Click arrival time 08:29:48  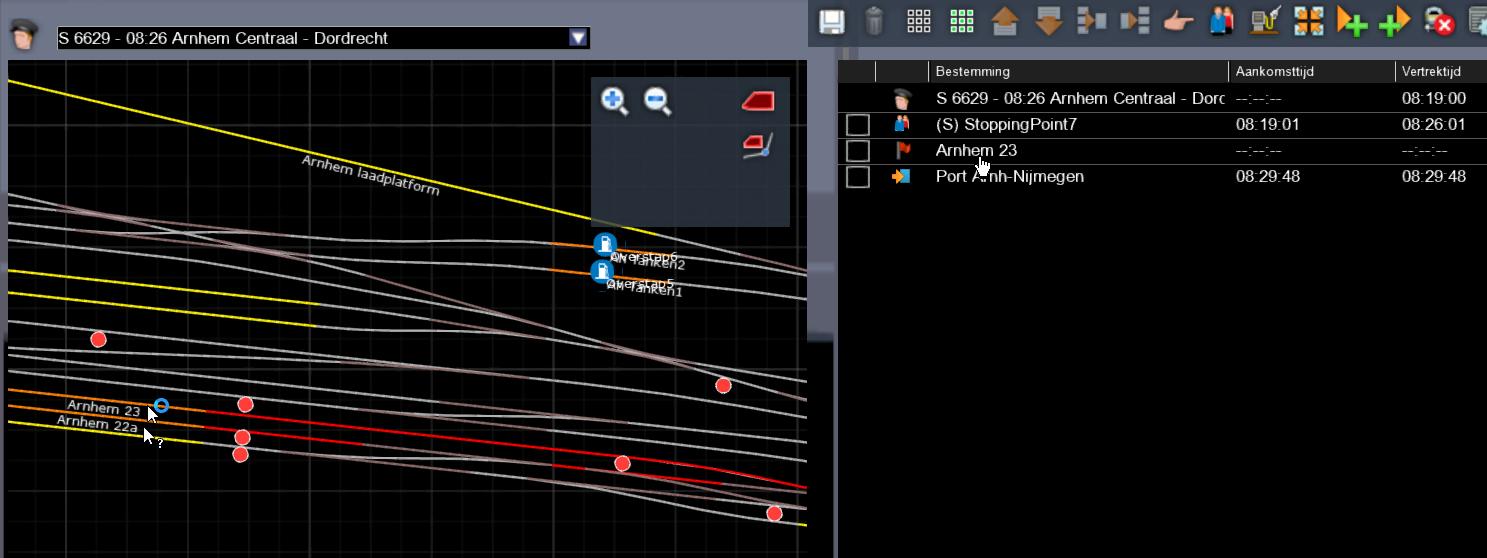pyautogui.click(x=1267, y=177)
